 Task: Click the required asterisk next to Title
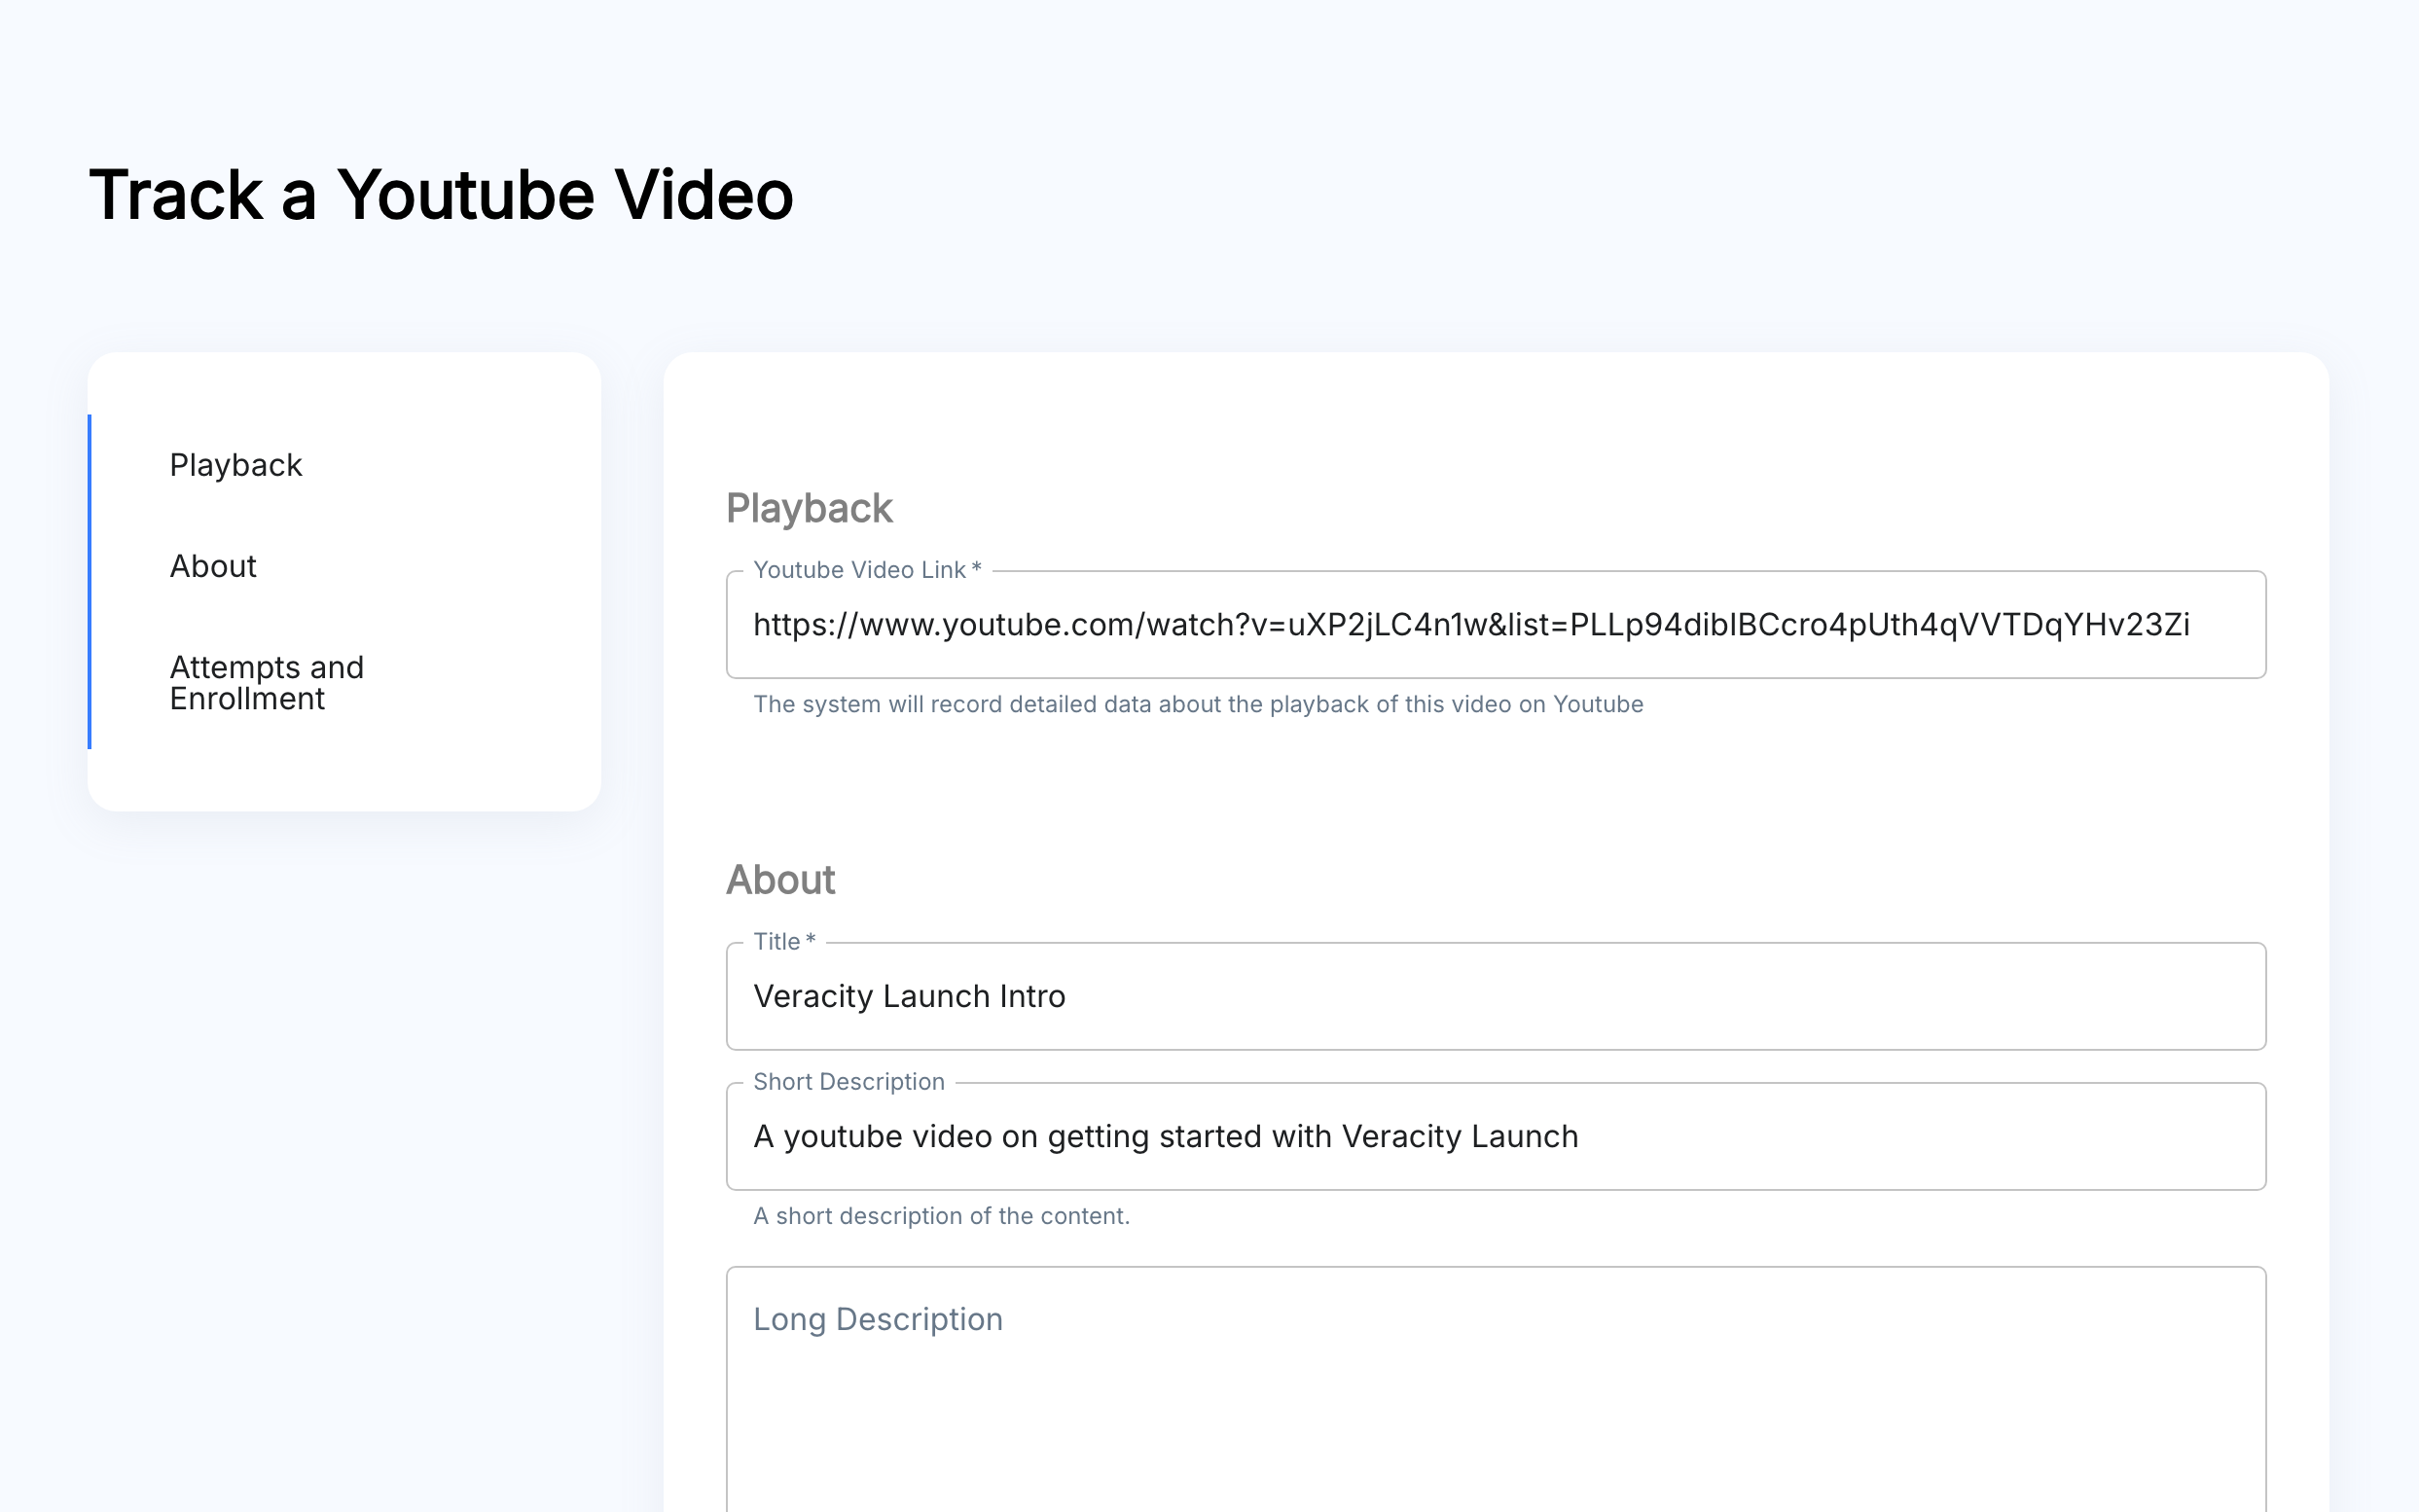810,939
